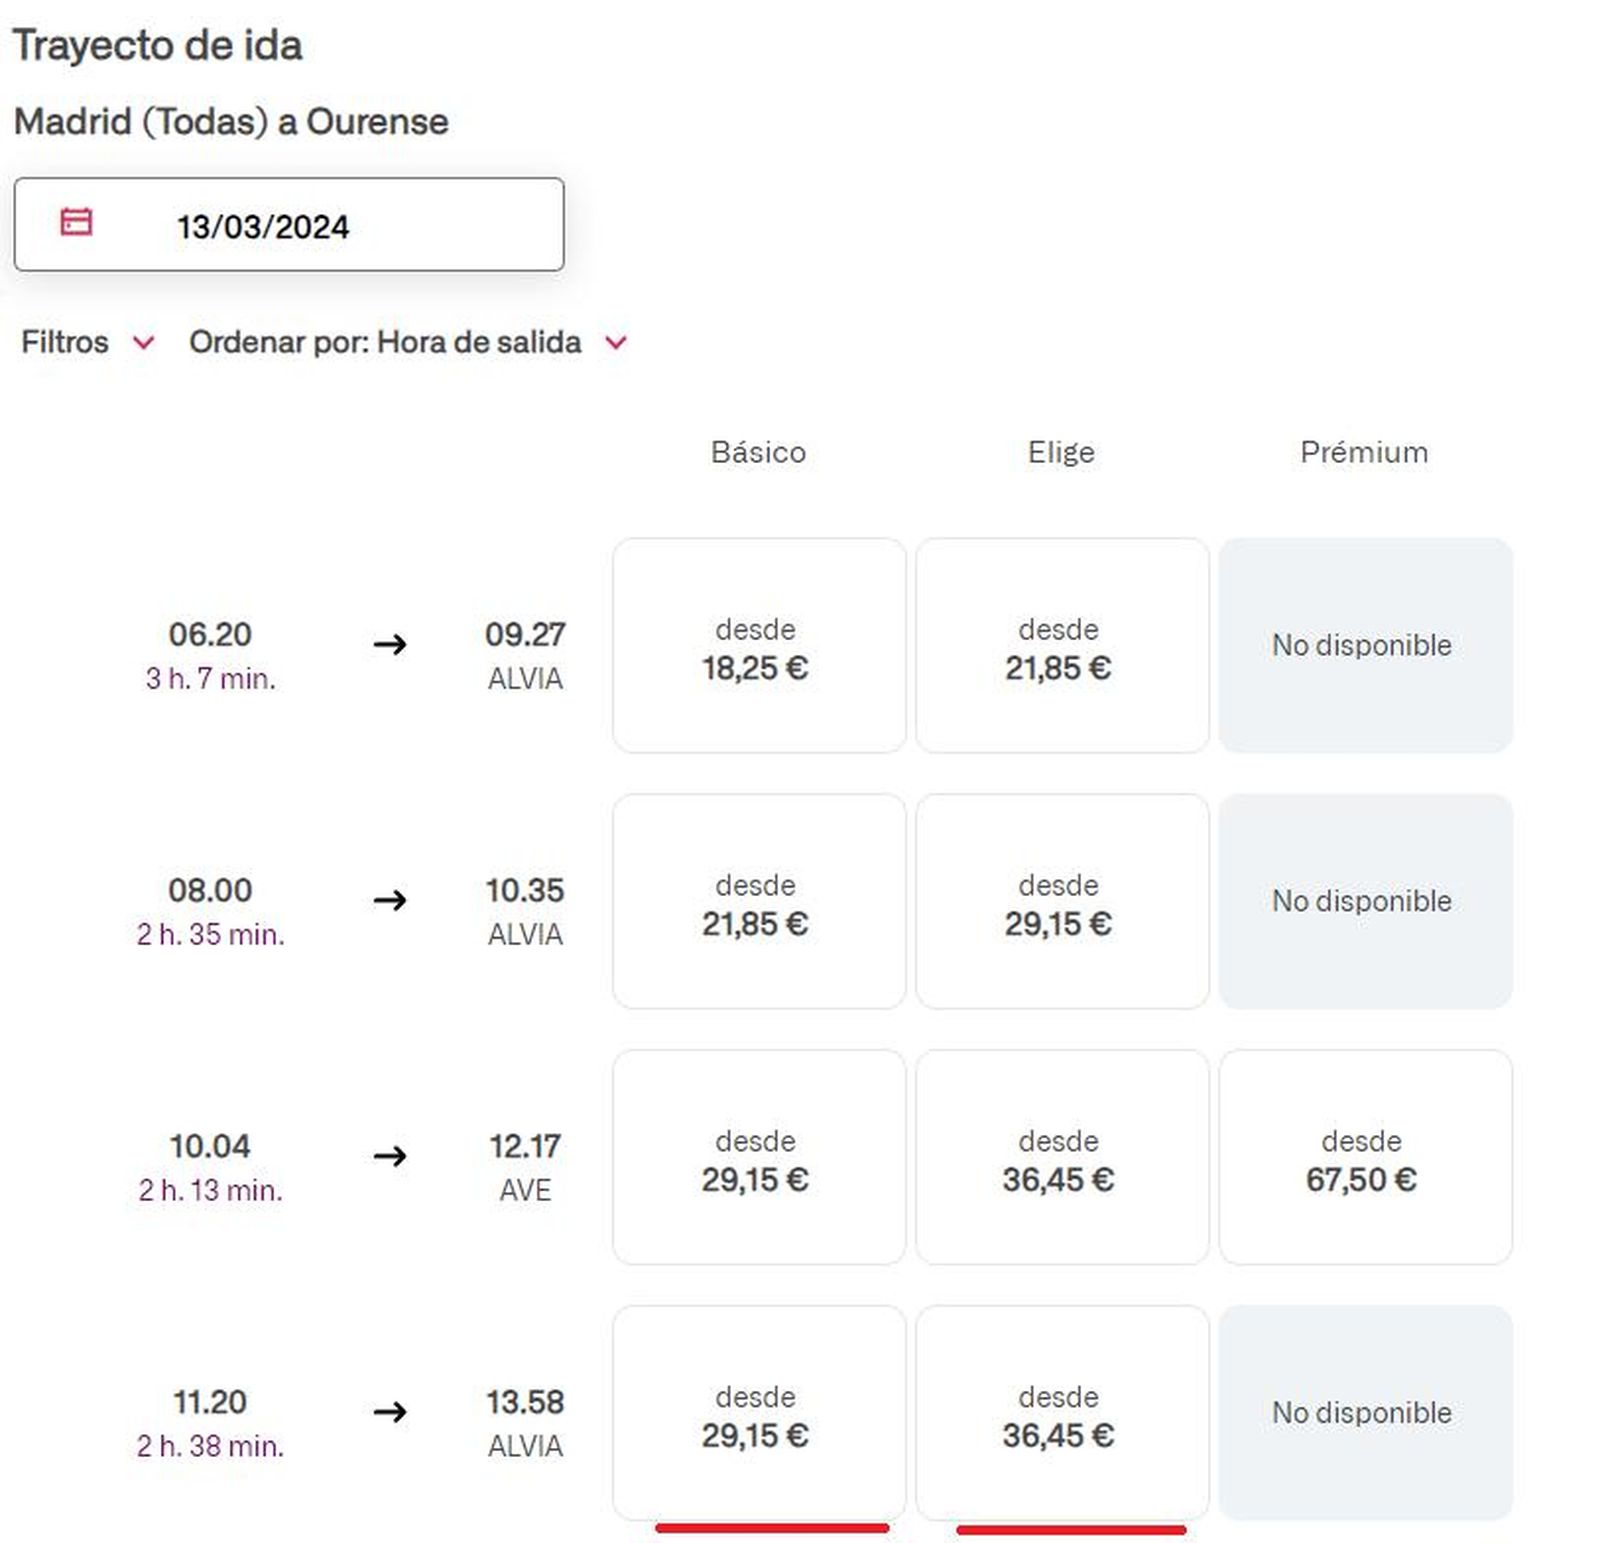The width and height of the screenshot is (1600, 1543).
Task: Click the 13/03/2024 date input field
Action: click(290, 225)
